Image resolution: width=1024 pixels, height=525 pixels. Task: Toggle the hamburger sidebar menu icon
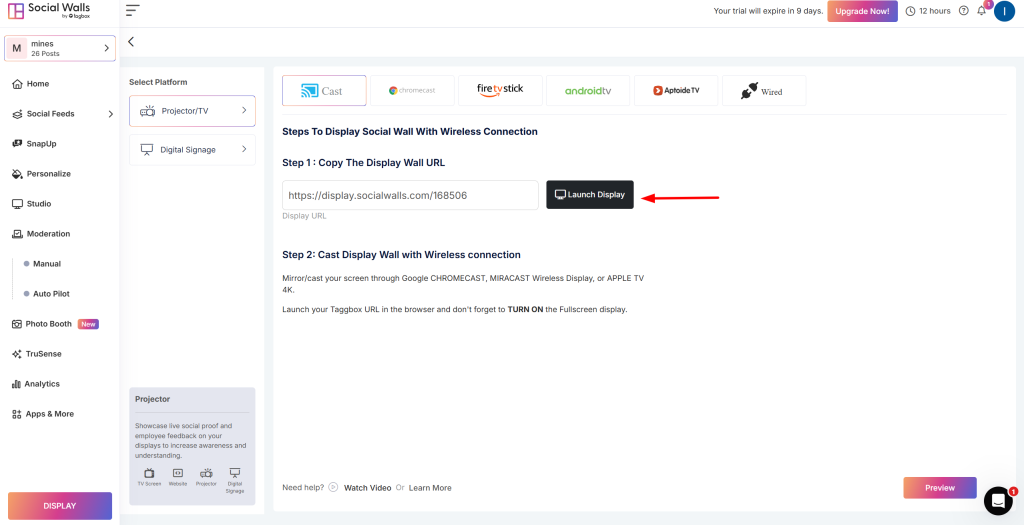tap(133, 10)
